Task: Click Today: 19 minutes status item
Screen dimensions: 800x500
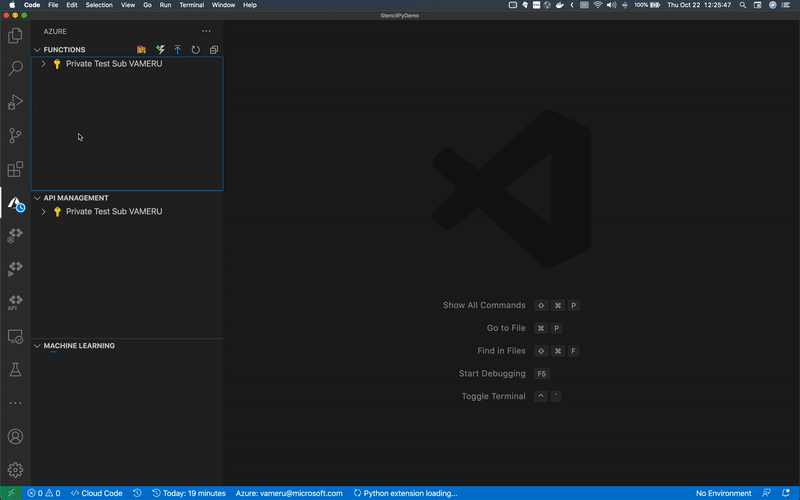Action: [189, 493]
